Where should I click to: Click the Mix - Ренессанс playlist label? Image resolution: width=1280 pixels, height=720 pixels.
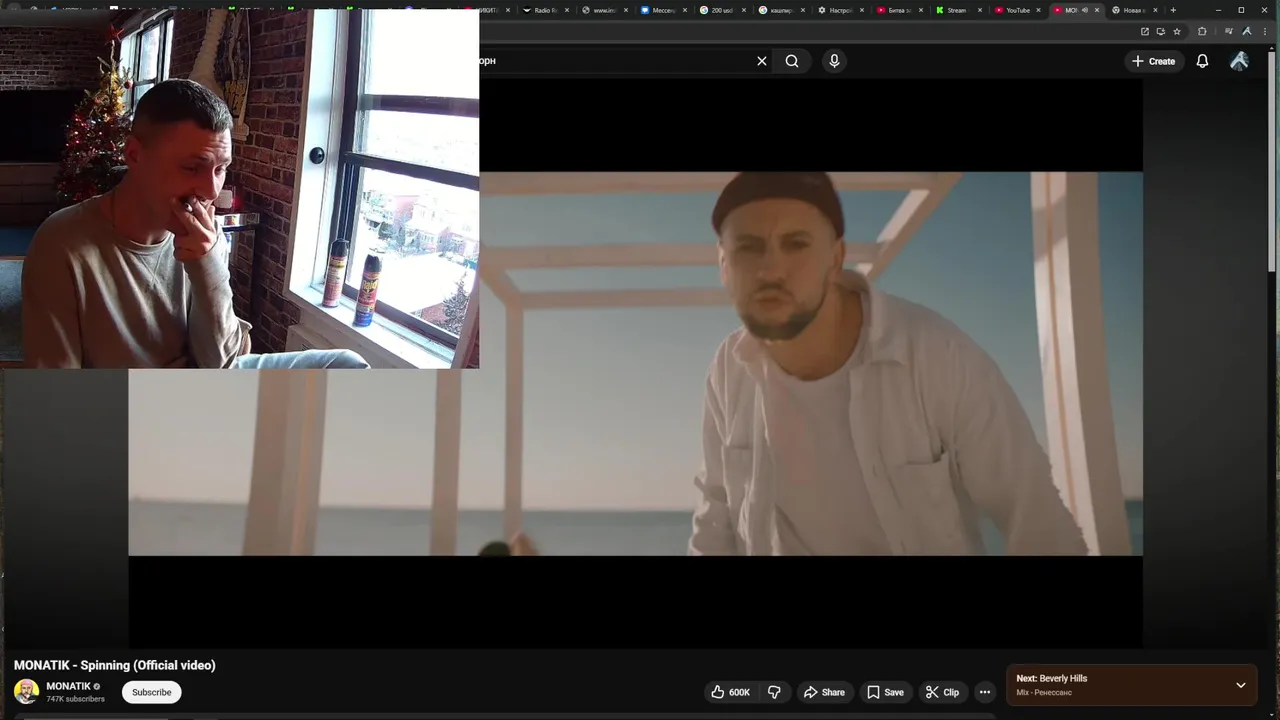click(1044, 692)
